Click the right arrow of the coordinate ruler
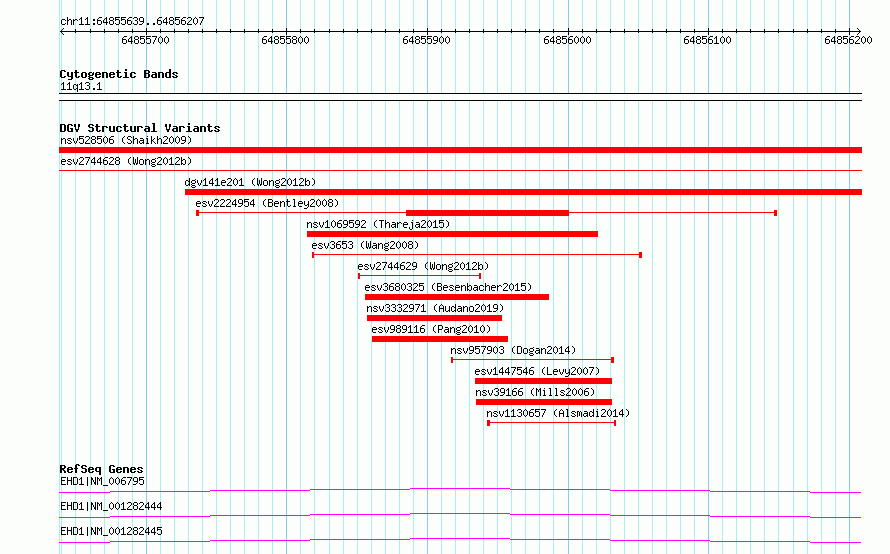This screenshot has width=890, height=554. click(859, 31)
